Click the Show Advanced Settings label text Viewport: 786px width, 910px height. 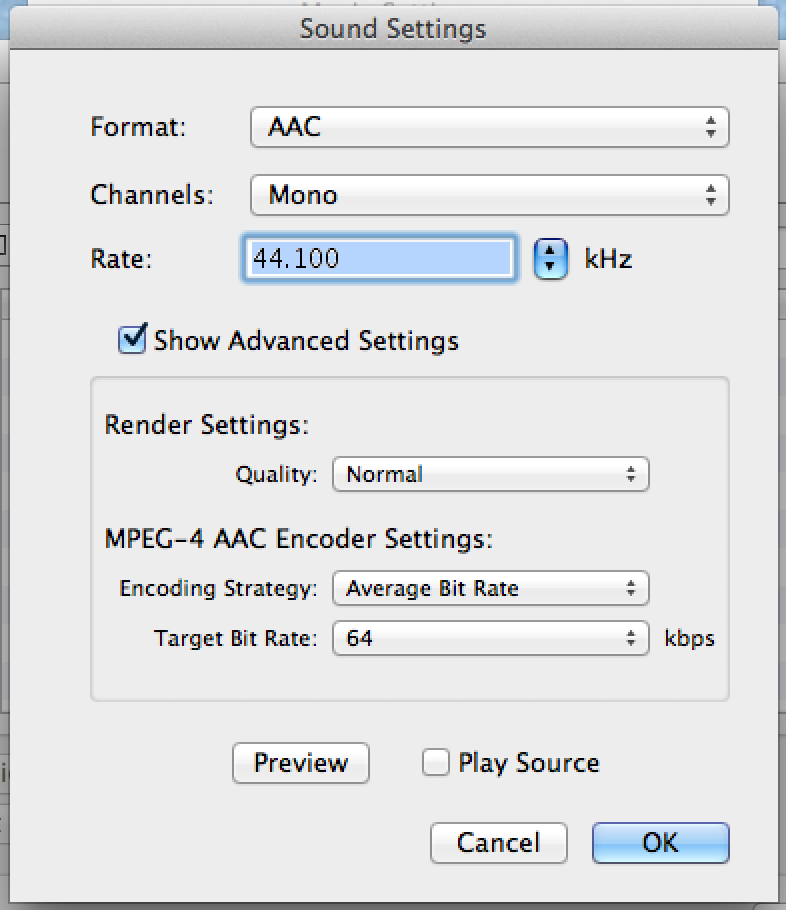pyautogui.click(x=306, y=341)
